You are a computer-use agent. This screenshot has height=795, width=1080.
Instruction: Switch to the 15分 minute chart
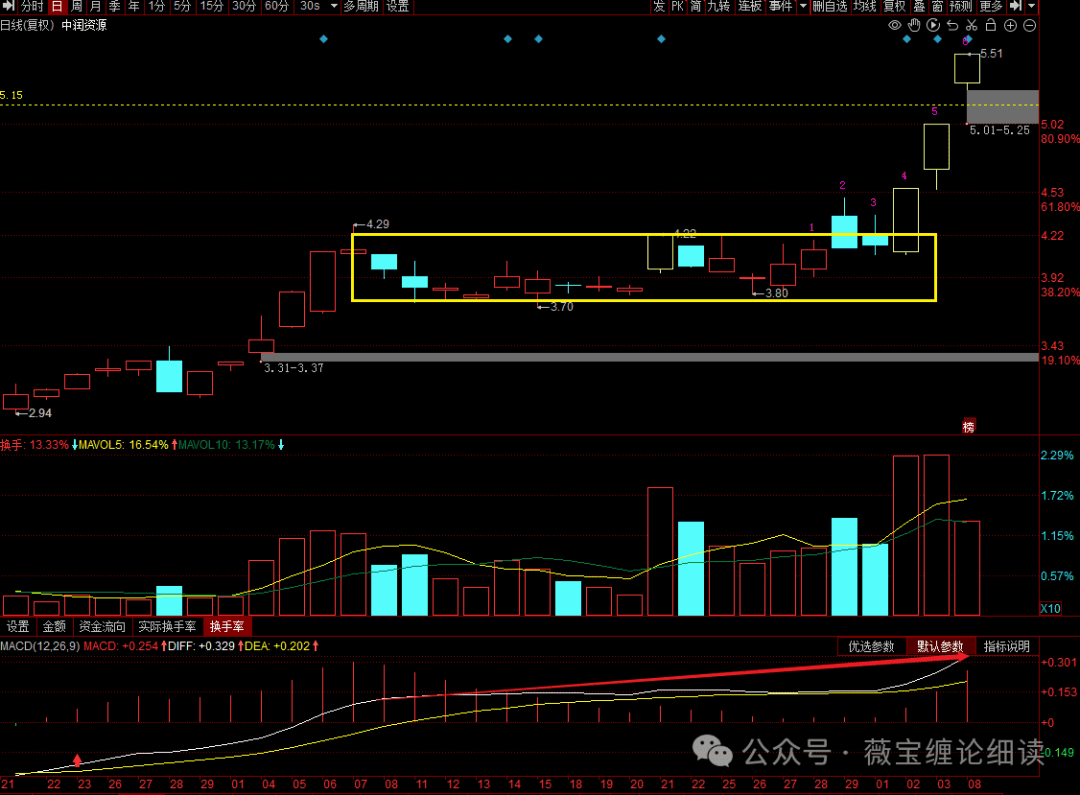coord(211,6)
